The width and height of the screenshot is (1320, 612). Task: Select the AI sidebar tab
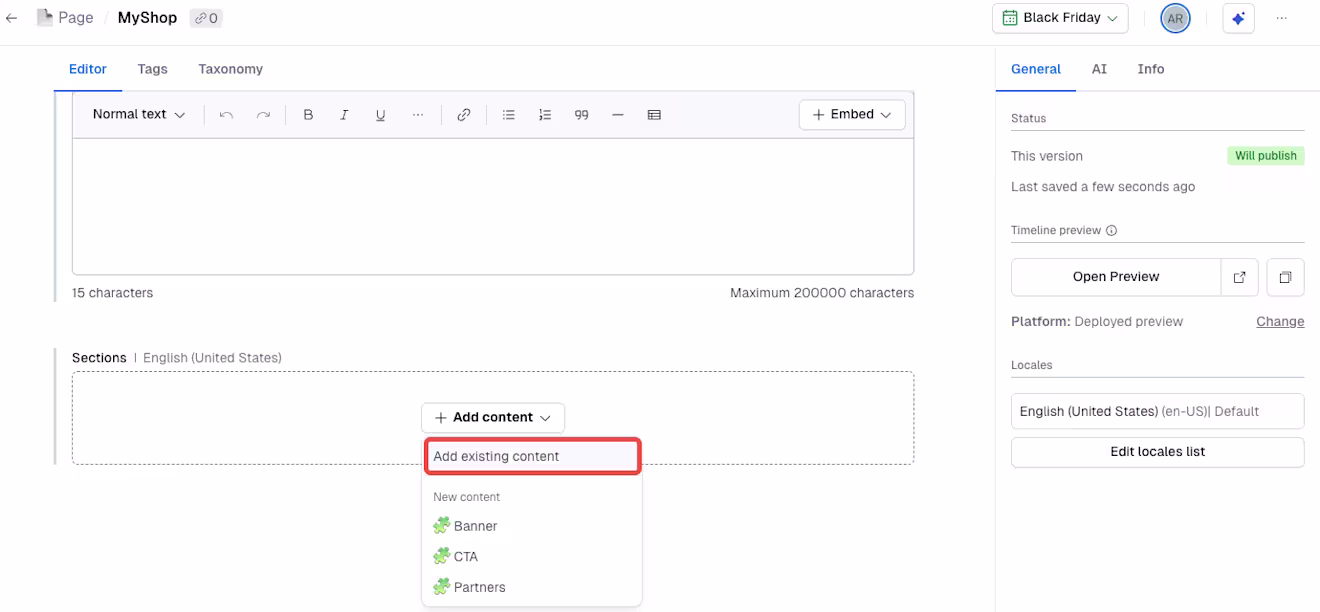coord(1099,69)
